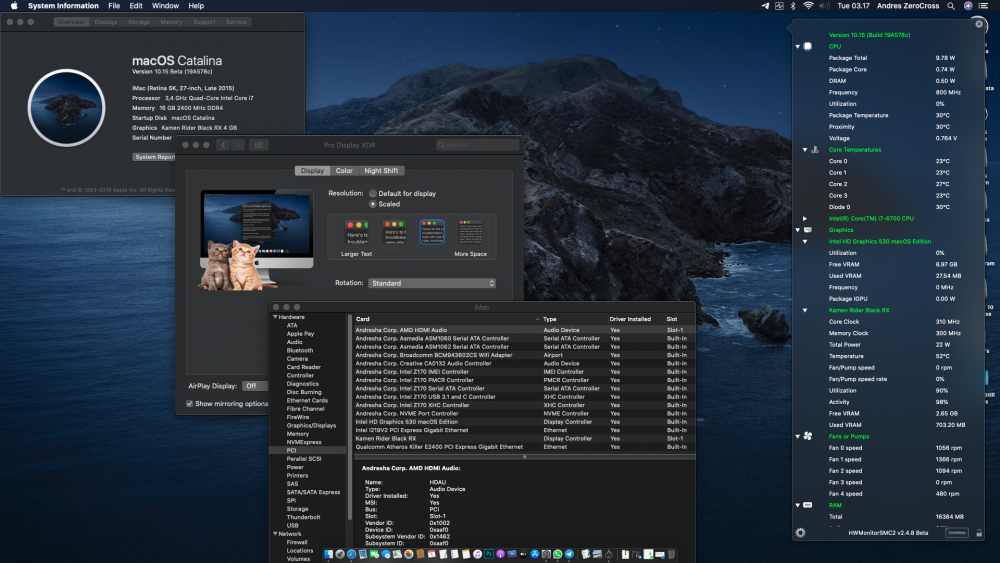
Task: Open Notification Center icon
Action: [x=983, y=6]
